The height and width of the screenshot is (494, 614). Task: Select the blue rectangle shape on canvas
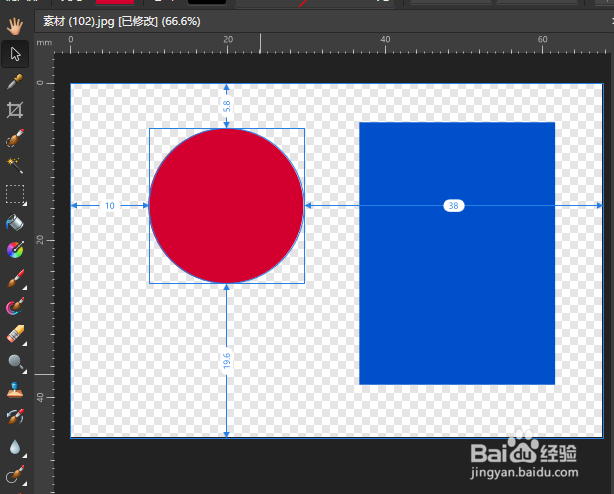tap(457, 253)
